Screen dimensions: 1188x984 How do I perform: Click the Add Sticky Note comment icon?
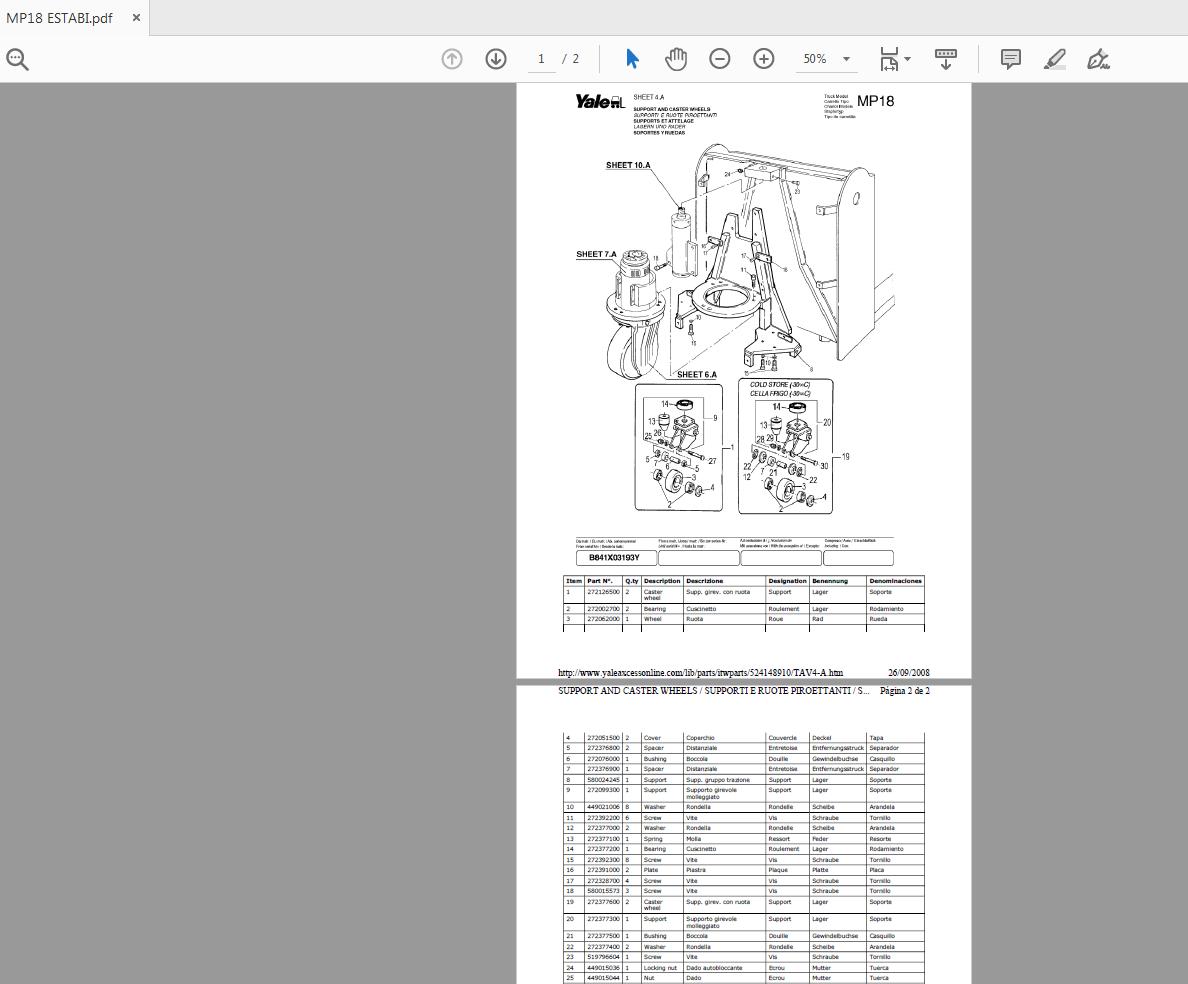pos(1010,59)
